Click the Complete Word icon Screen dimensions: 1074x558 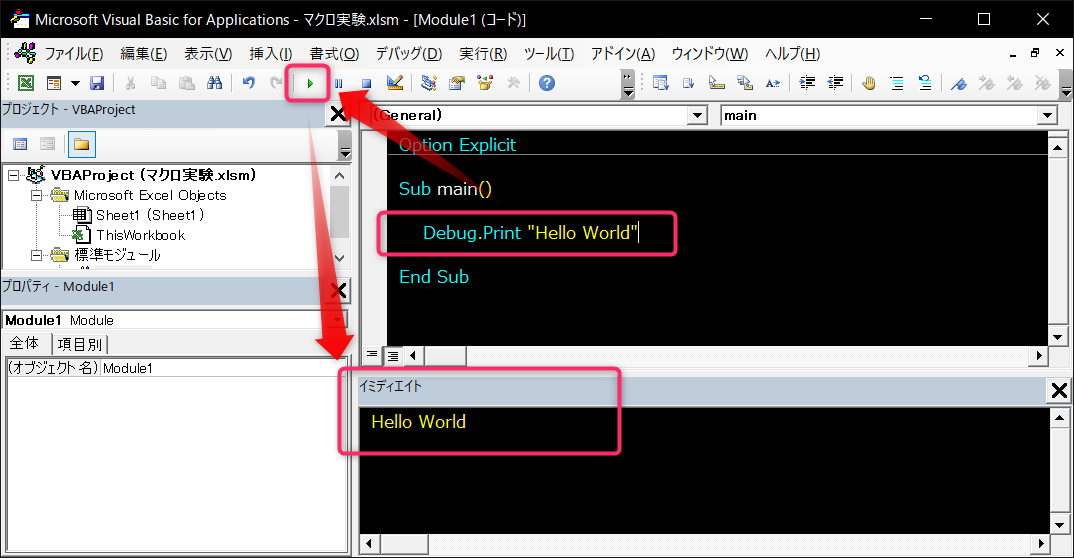tap(773, 84)
